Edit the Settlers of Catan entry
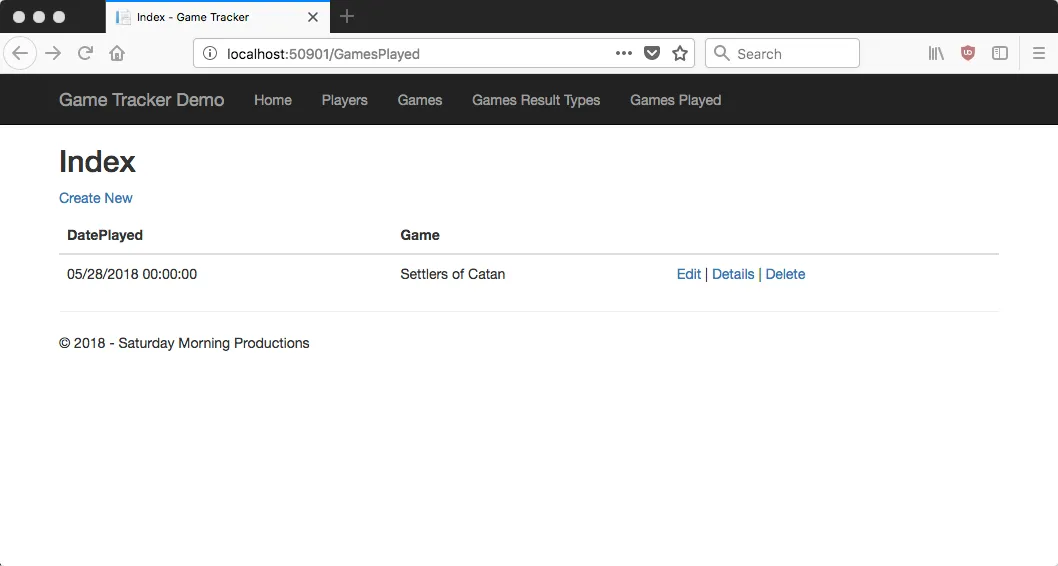 click(x=688, y=274)
